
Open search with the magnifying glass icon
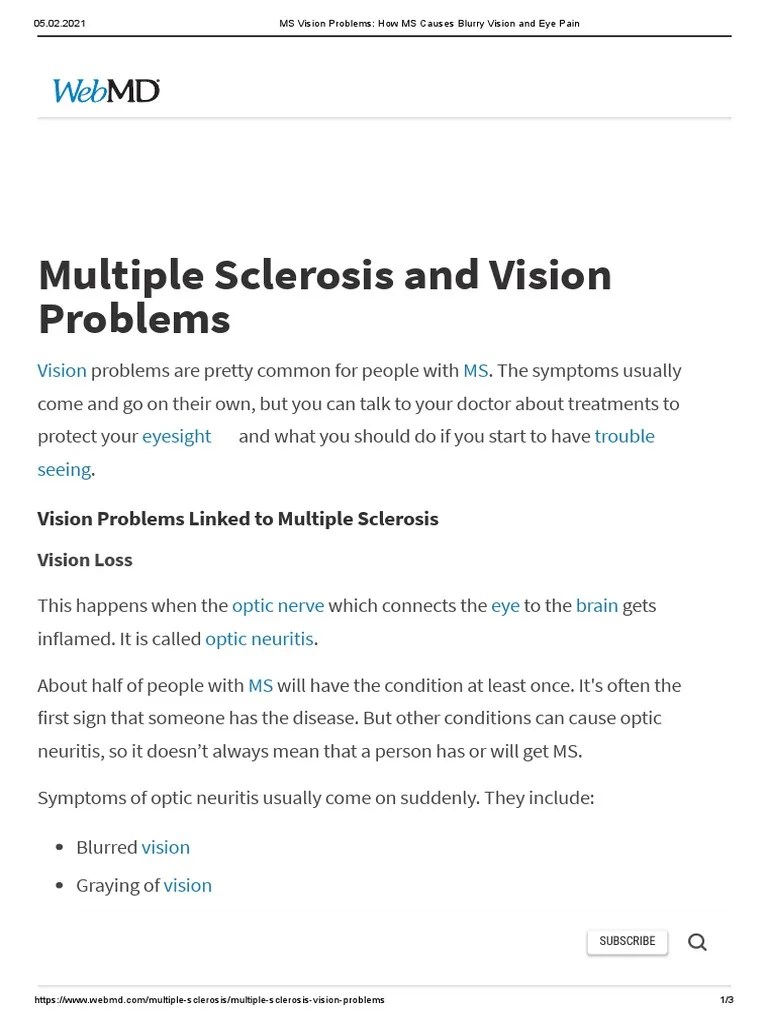pos(697,942)
